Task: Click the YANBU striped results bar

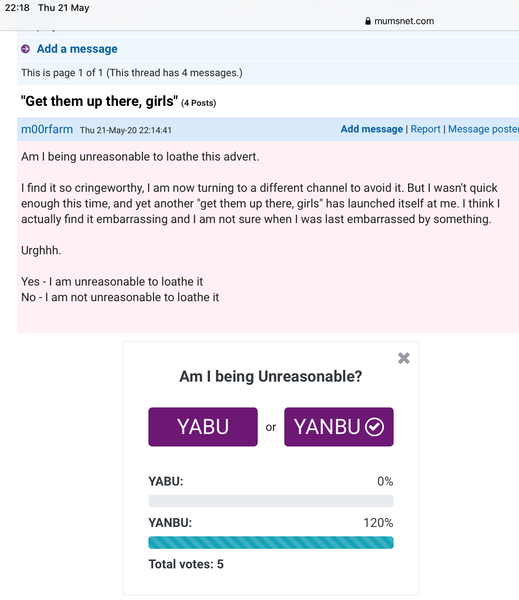Action: coord(271,543)
